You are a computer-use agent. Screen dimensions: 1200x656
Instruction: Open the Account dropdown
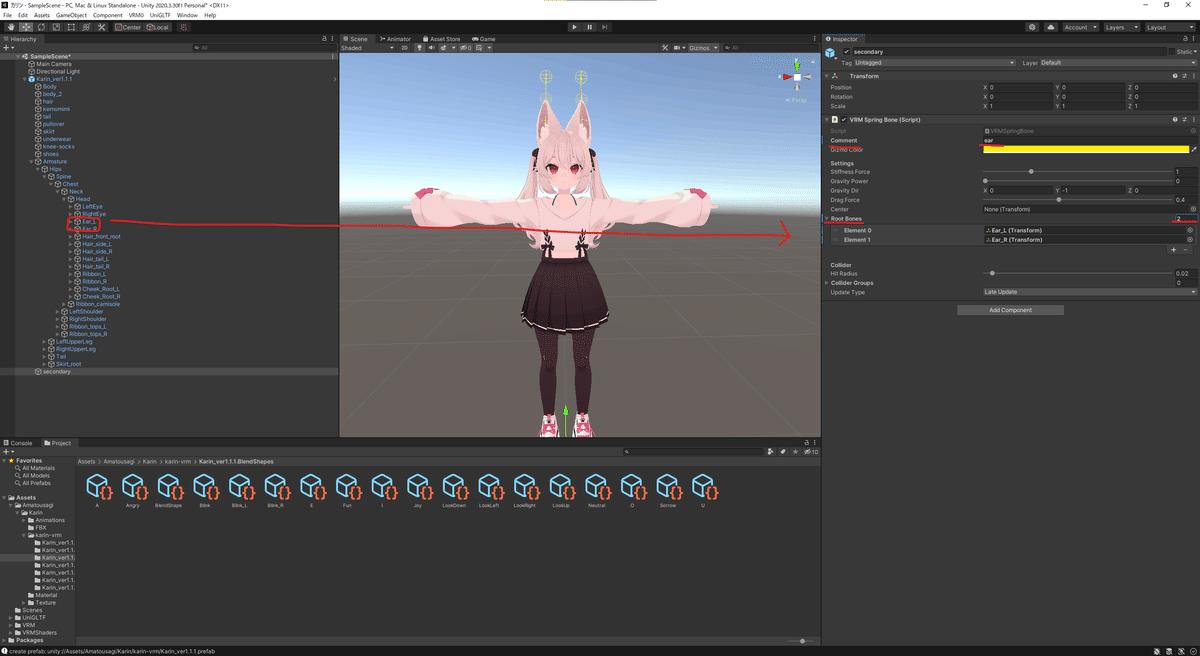[1080, 27]
